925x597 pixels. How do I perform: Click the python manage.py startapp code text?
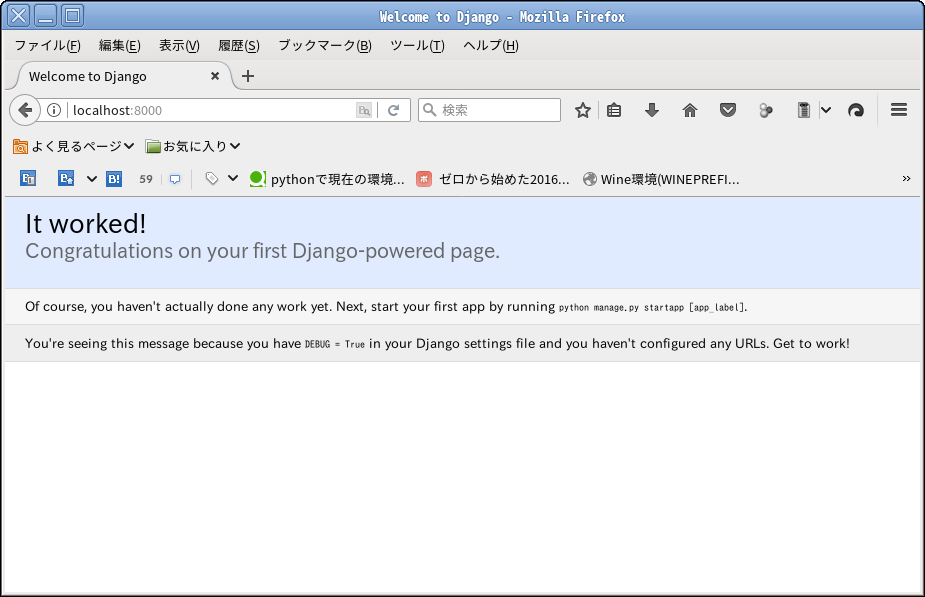pyautogui.click(x=652, y=307)
